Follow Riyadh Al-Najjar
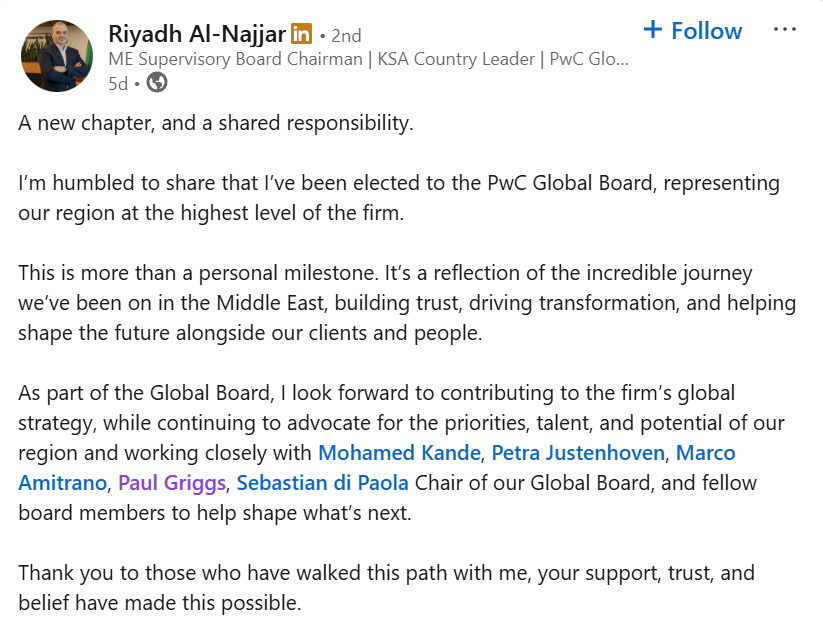 point(692,30)
